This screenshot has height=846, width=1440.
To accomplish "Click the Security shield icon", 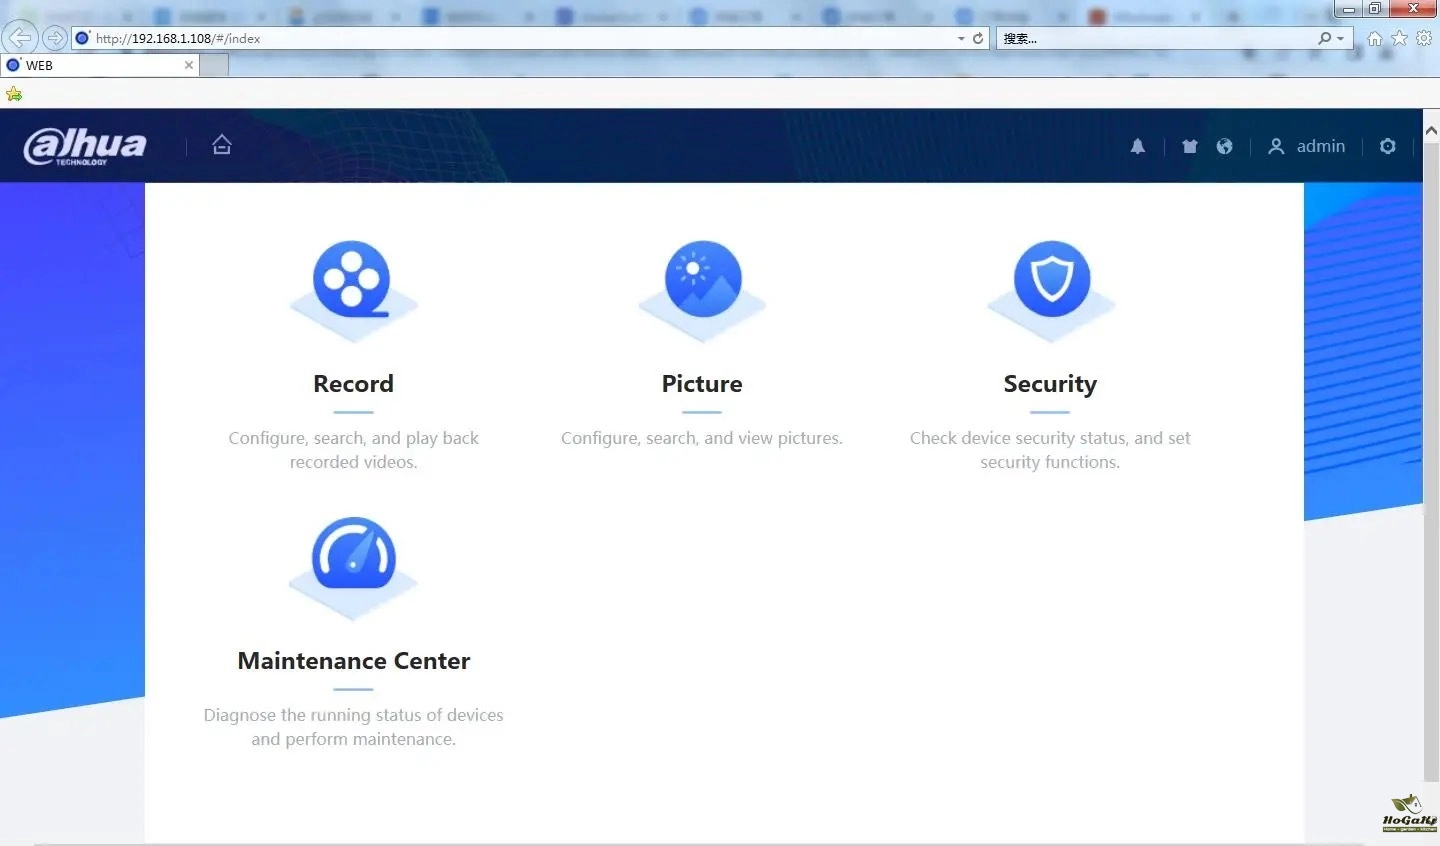I will pyautogui.click(x=1051, y=280).
